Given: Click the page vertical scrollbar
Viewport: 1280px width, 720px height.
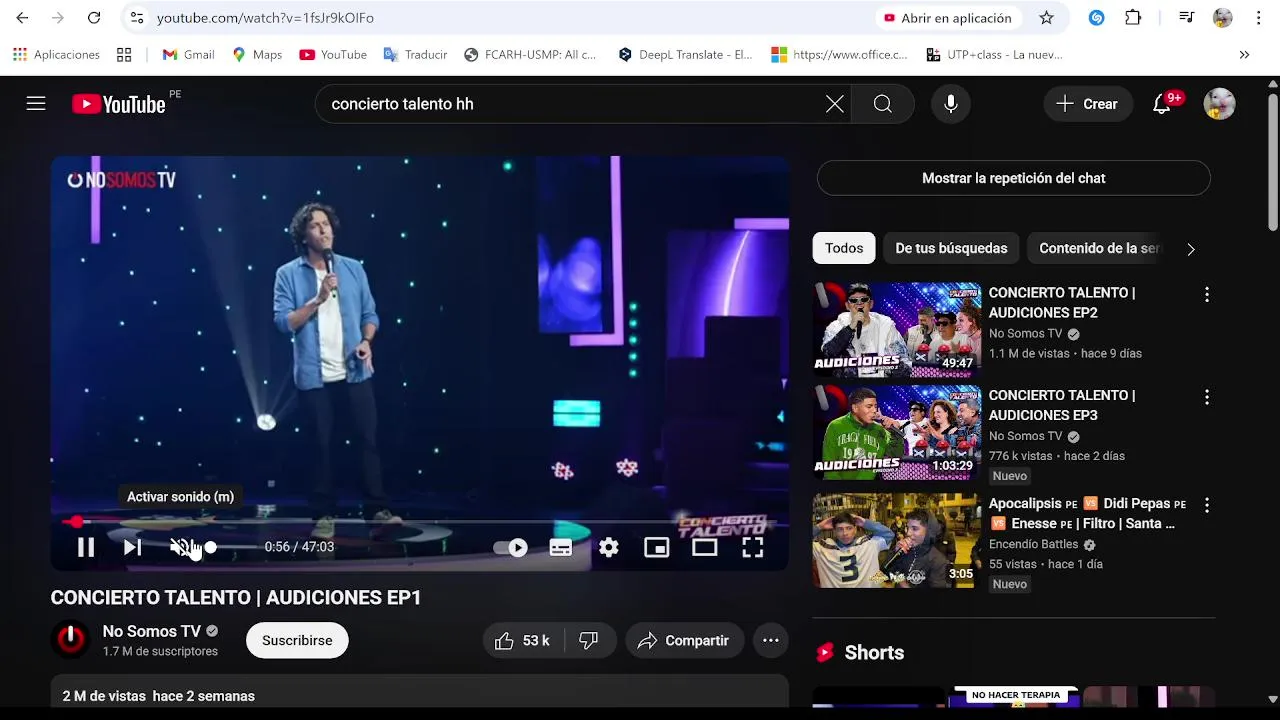Looking at the screenshot, I should pyautogui.click(x=1273, y=165).
